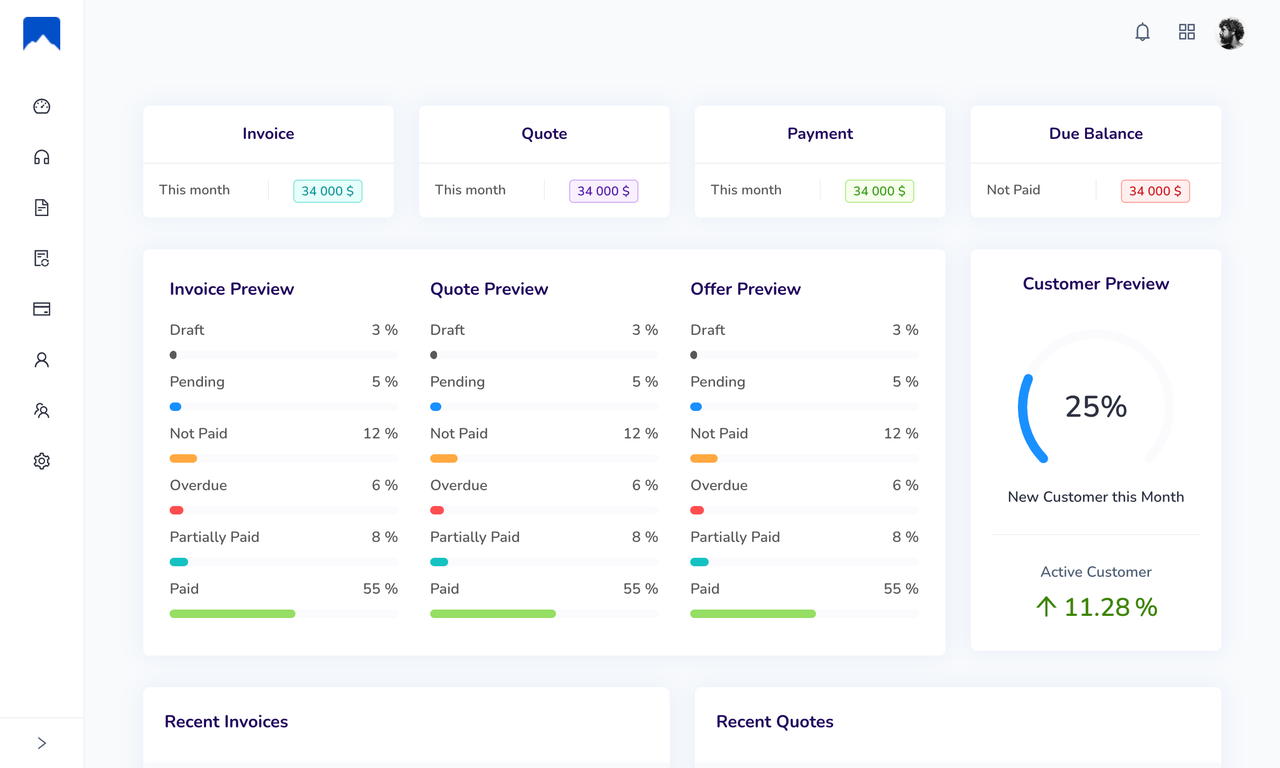Click Pending label in Offer Preview
The image size is (1280, 768).
point(718,382)
